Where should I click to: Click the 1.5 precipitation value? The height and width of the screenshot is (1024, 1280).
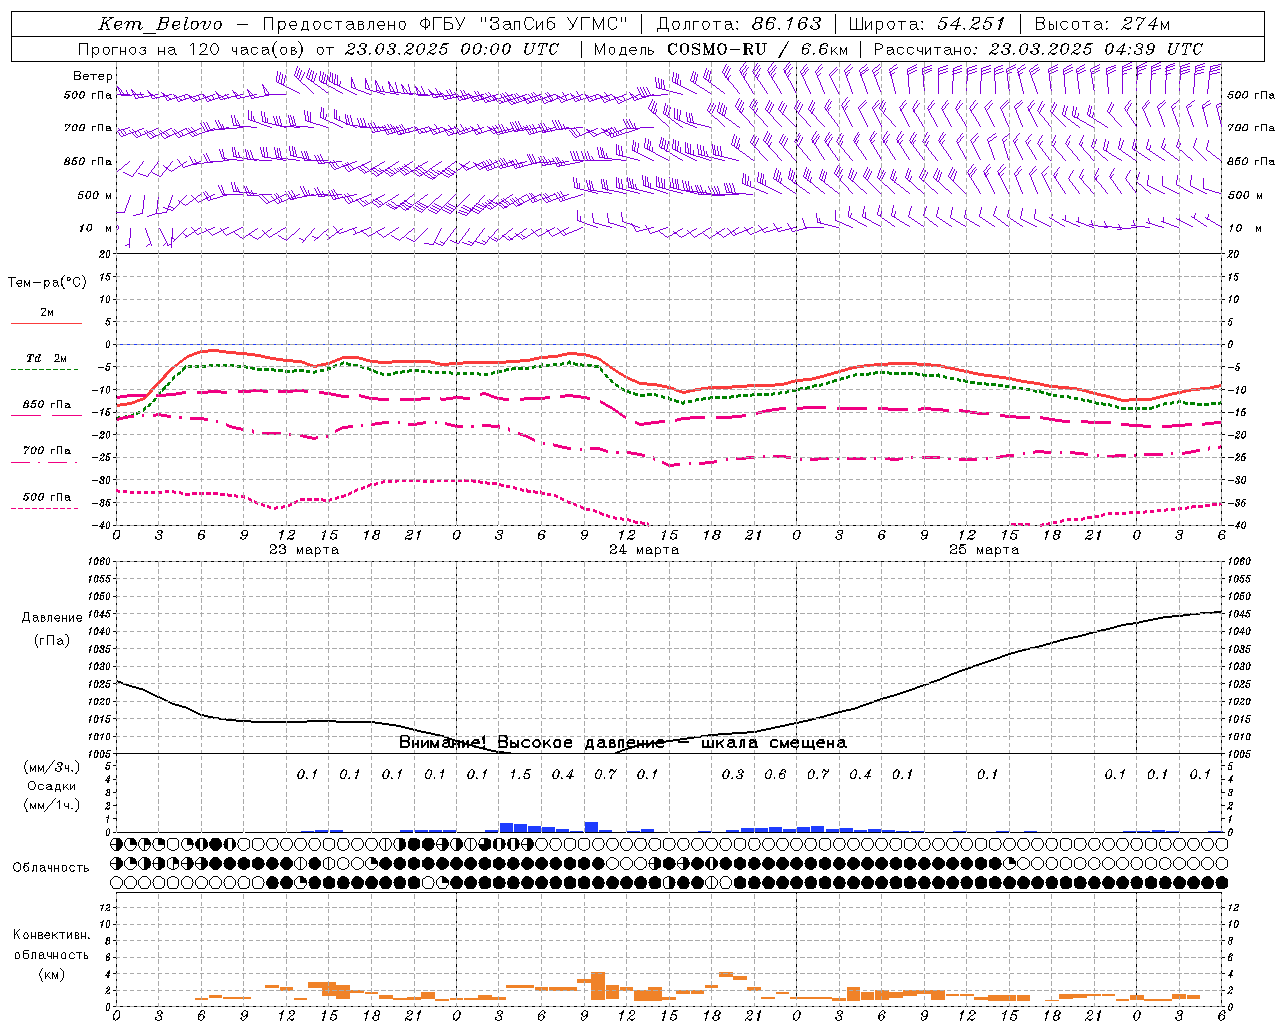[520, 774]
